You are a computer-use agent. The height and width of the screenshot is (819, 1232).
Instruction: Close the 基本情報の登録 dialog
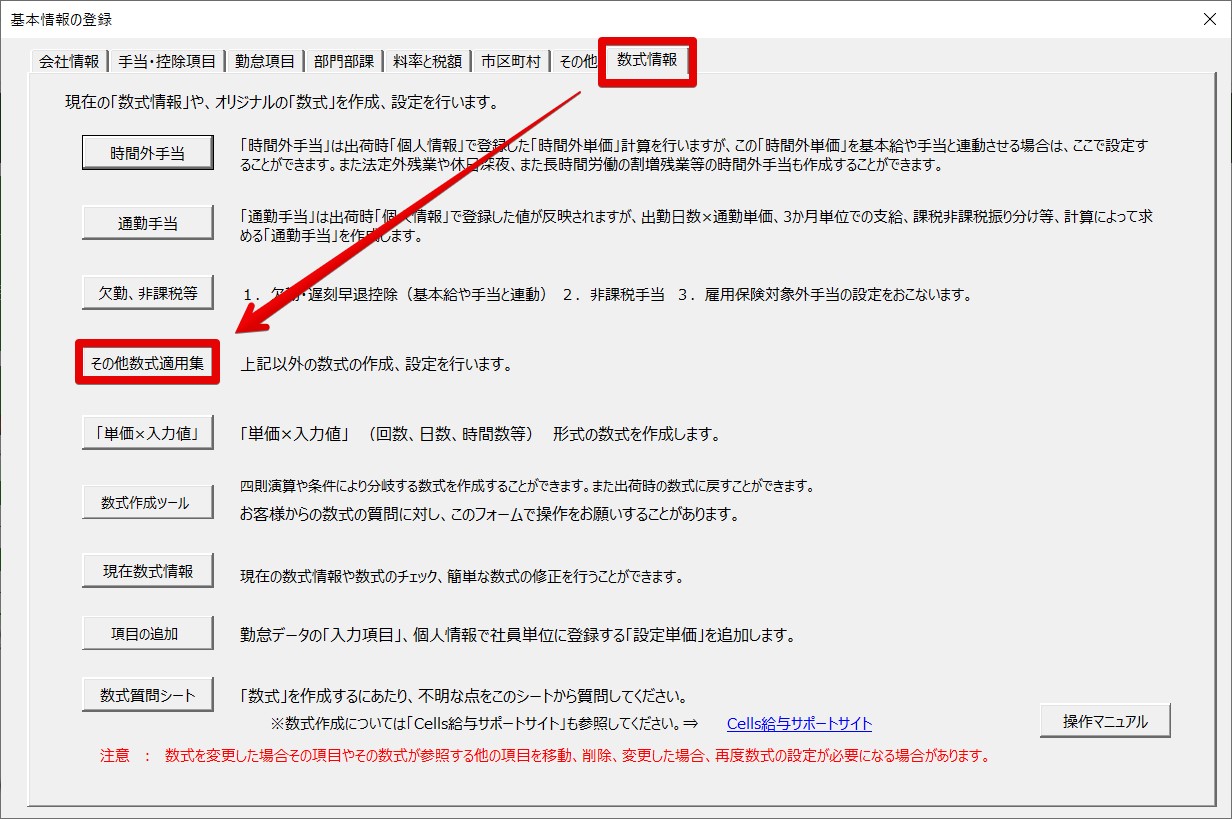pos(1209,19)
